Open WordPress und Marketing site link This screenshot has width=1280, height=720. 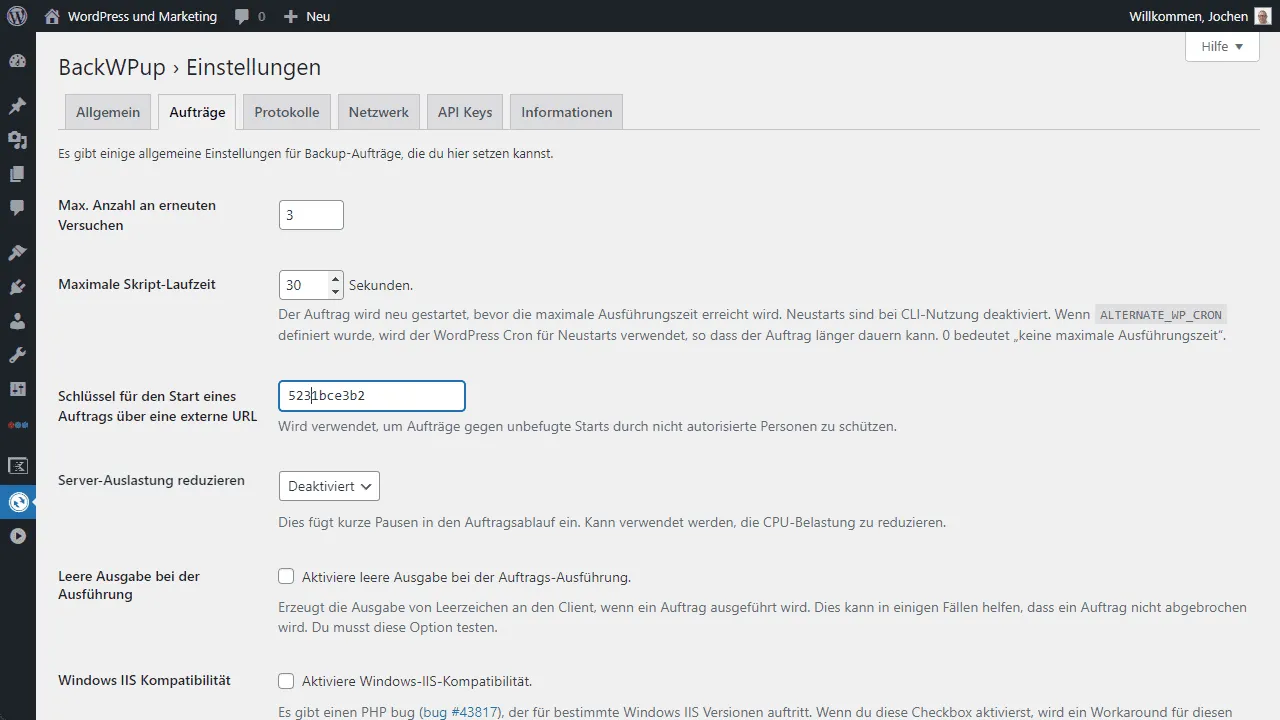(x=142, y=16)
